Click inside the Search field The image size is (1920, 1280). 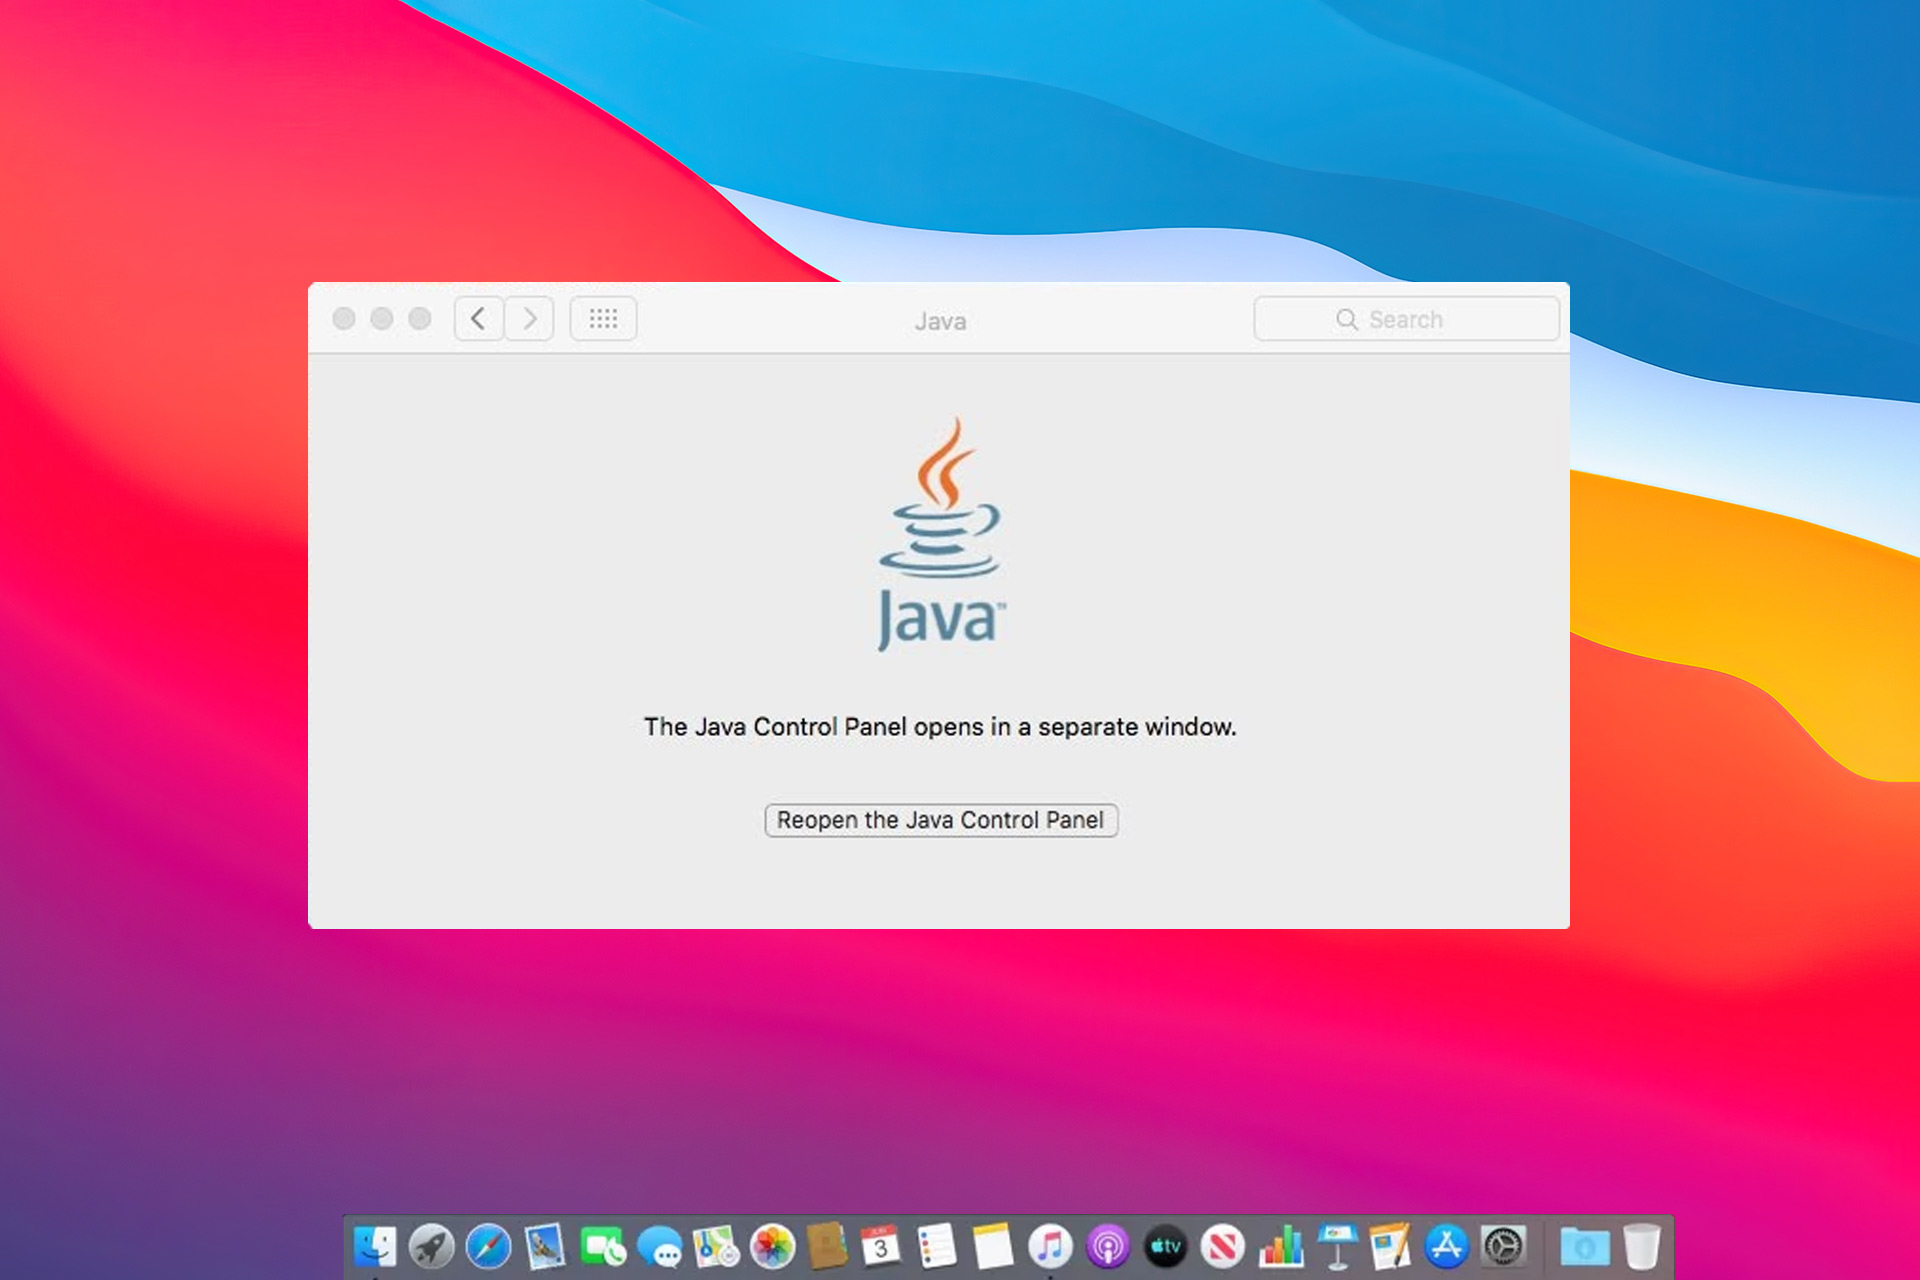[x=1405, y=318]
